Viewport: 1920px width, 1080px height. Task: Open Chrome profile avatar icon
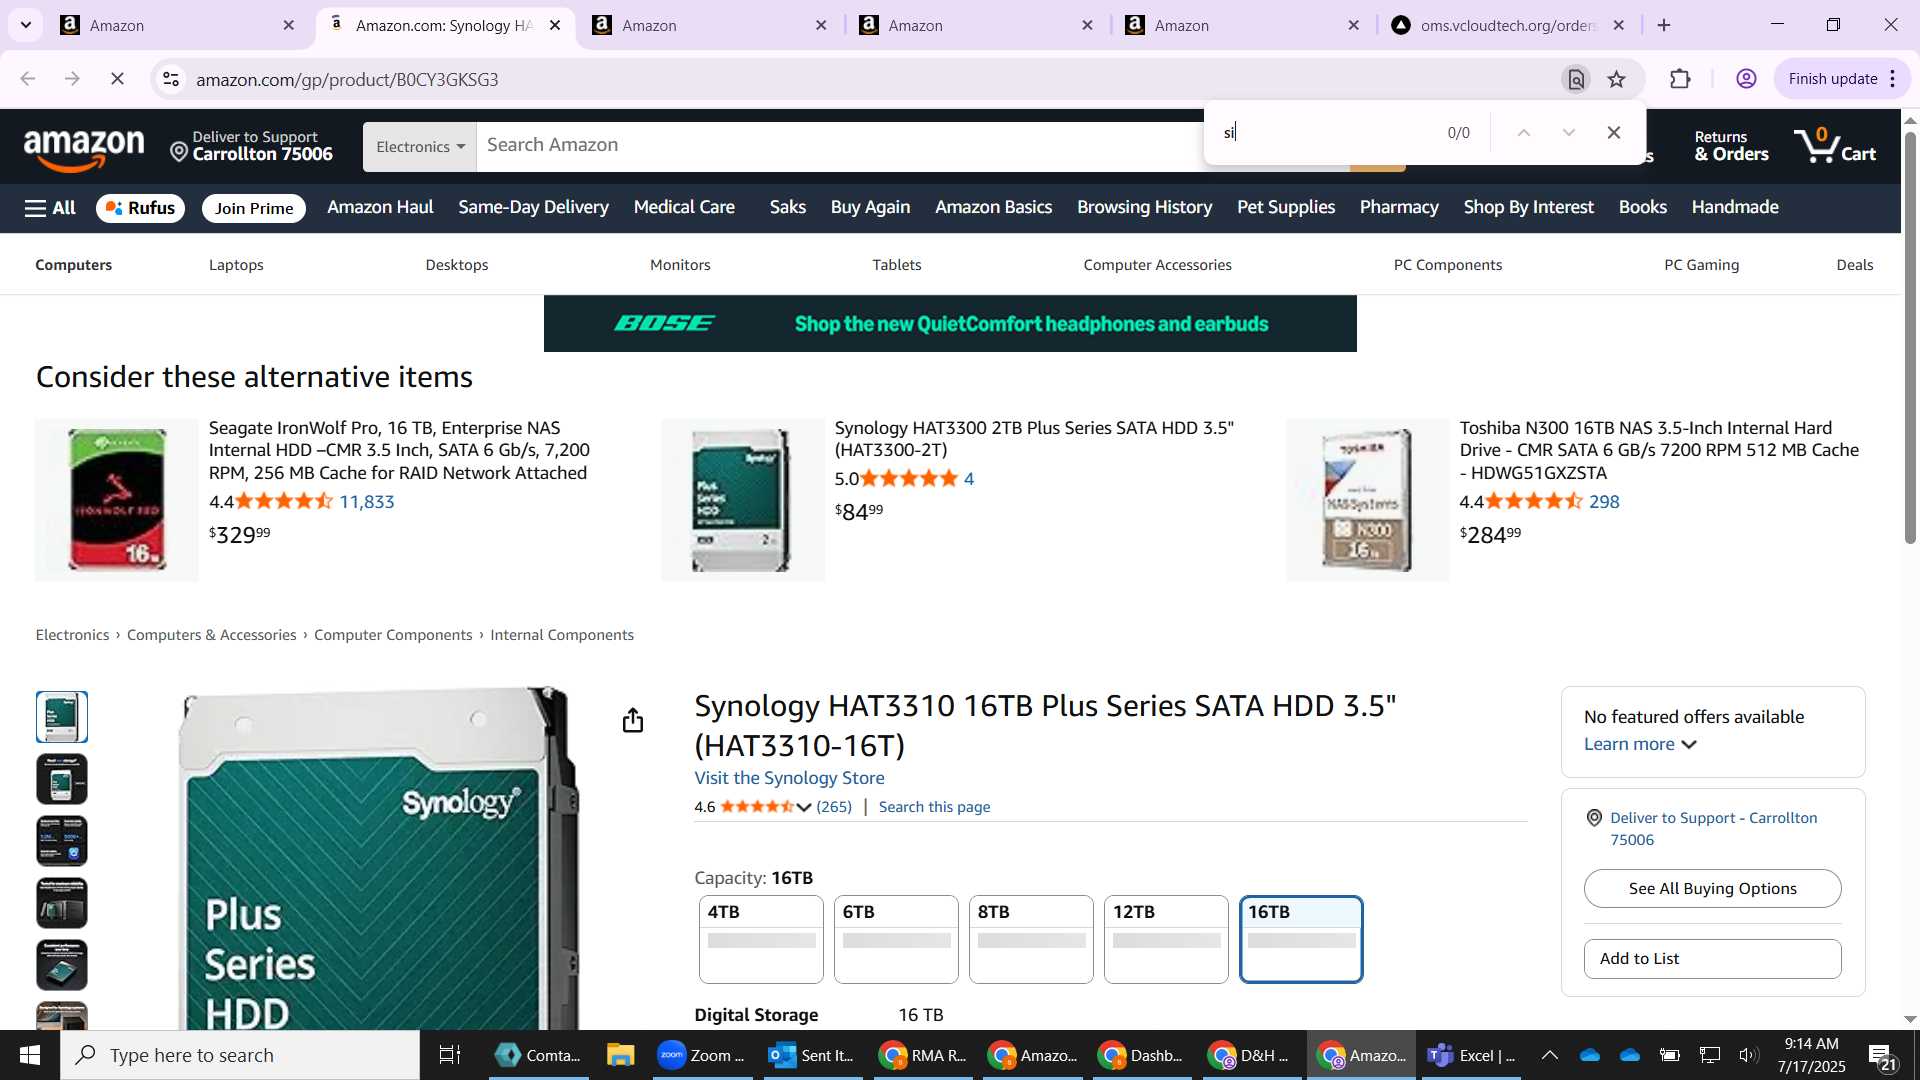(1746, 79)
